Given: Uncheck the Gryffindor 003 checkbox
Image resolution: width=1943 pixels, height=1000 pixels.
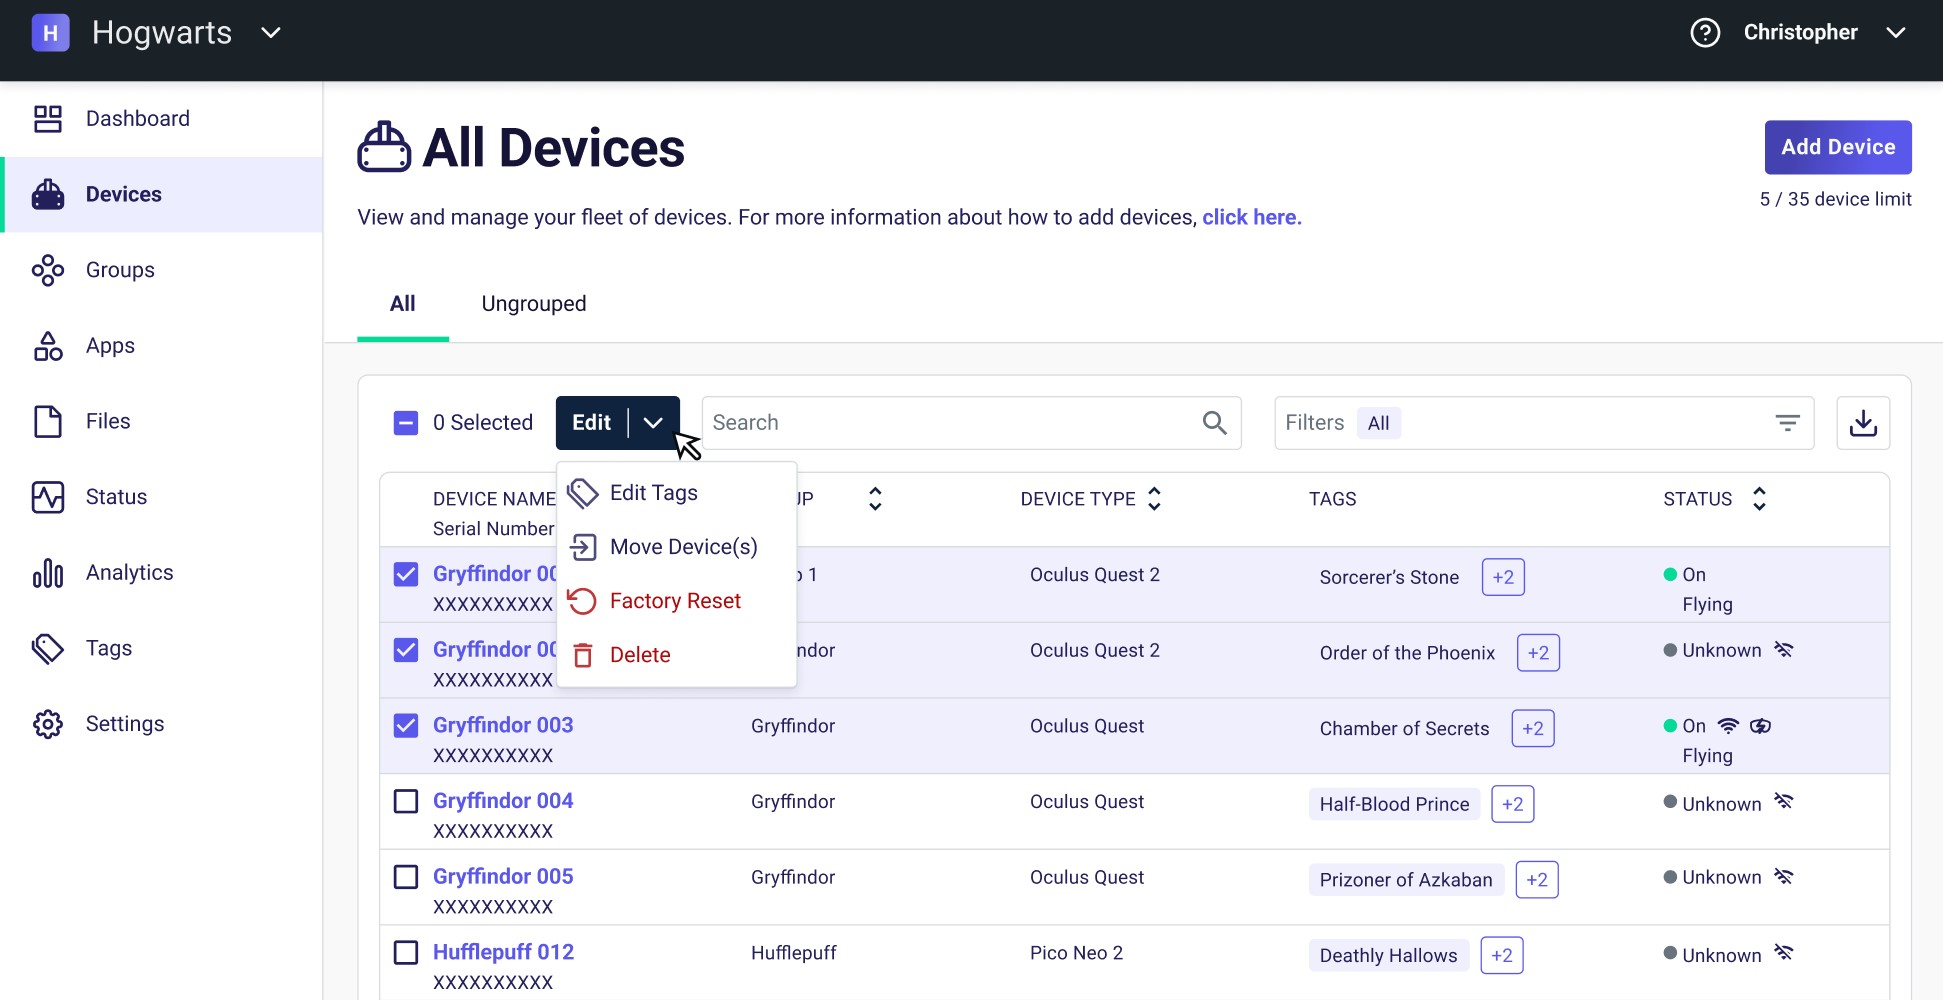Looking at the screenshot, I should 406,726.
